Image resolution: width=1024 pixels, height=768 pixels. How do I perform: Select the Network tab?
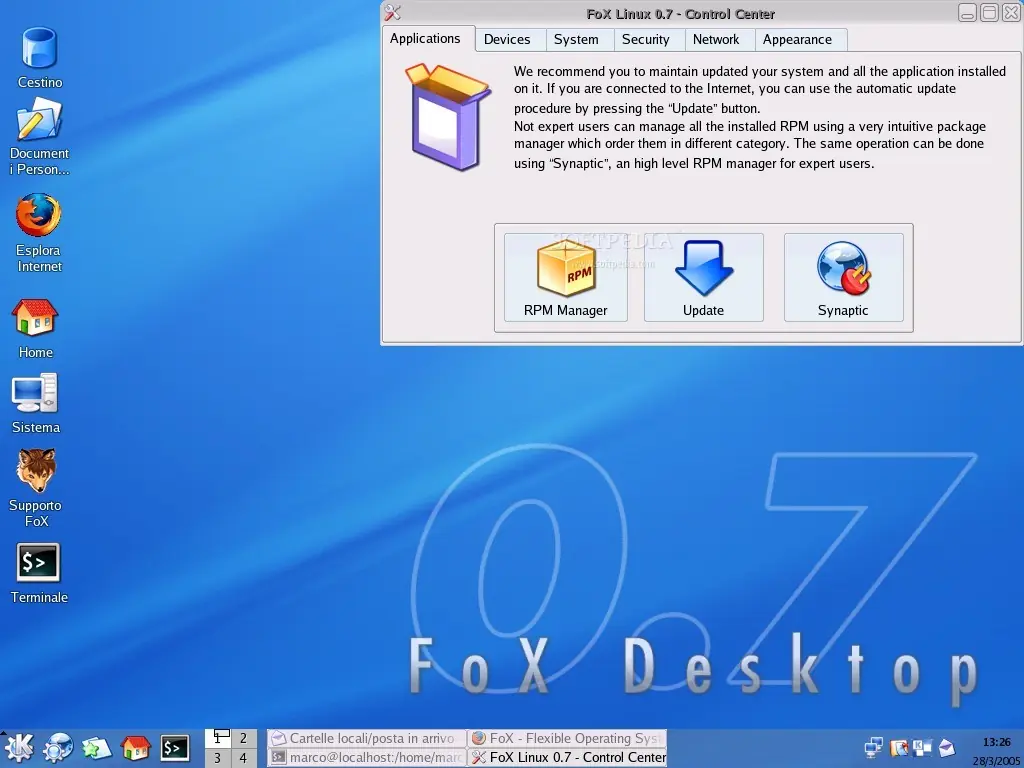(x=716, y=40)
